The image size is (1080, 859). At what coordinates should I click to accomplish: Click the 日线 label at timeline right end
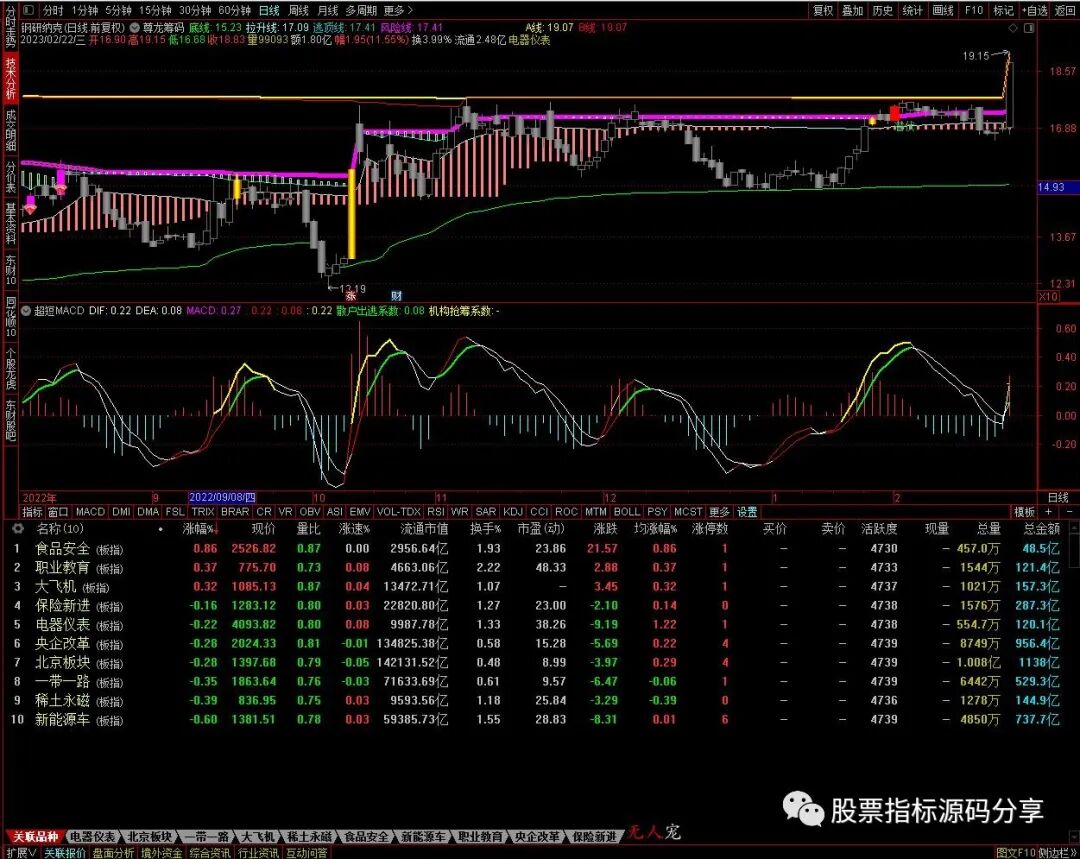1059,497
